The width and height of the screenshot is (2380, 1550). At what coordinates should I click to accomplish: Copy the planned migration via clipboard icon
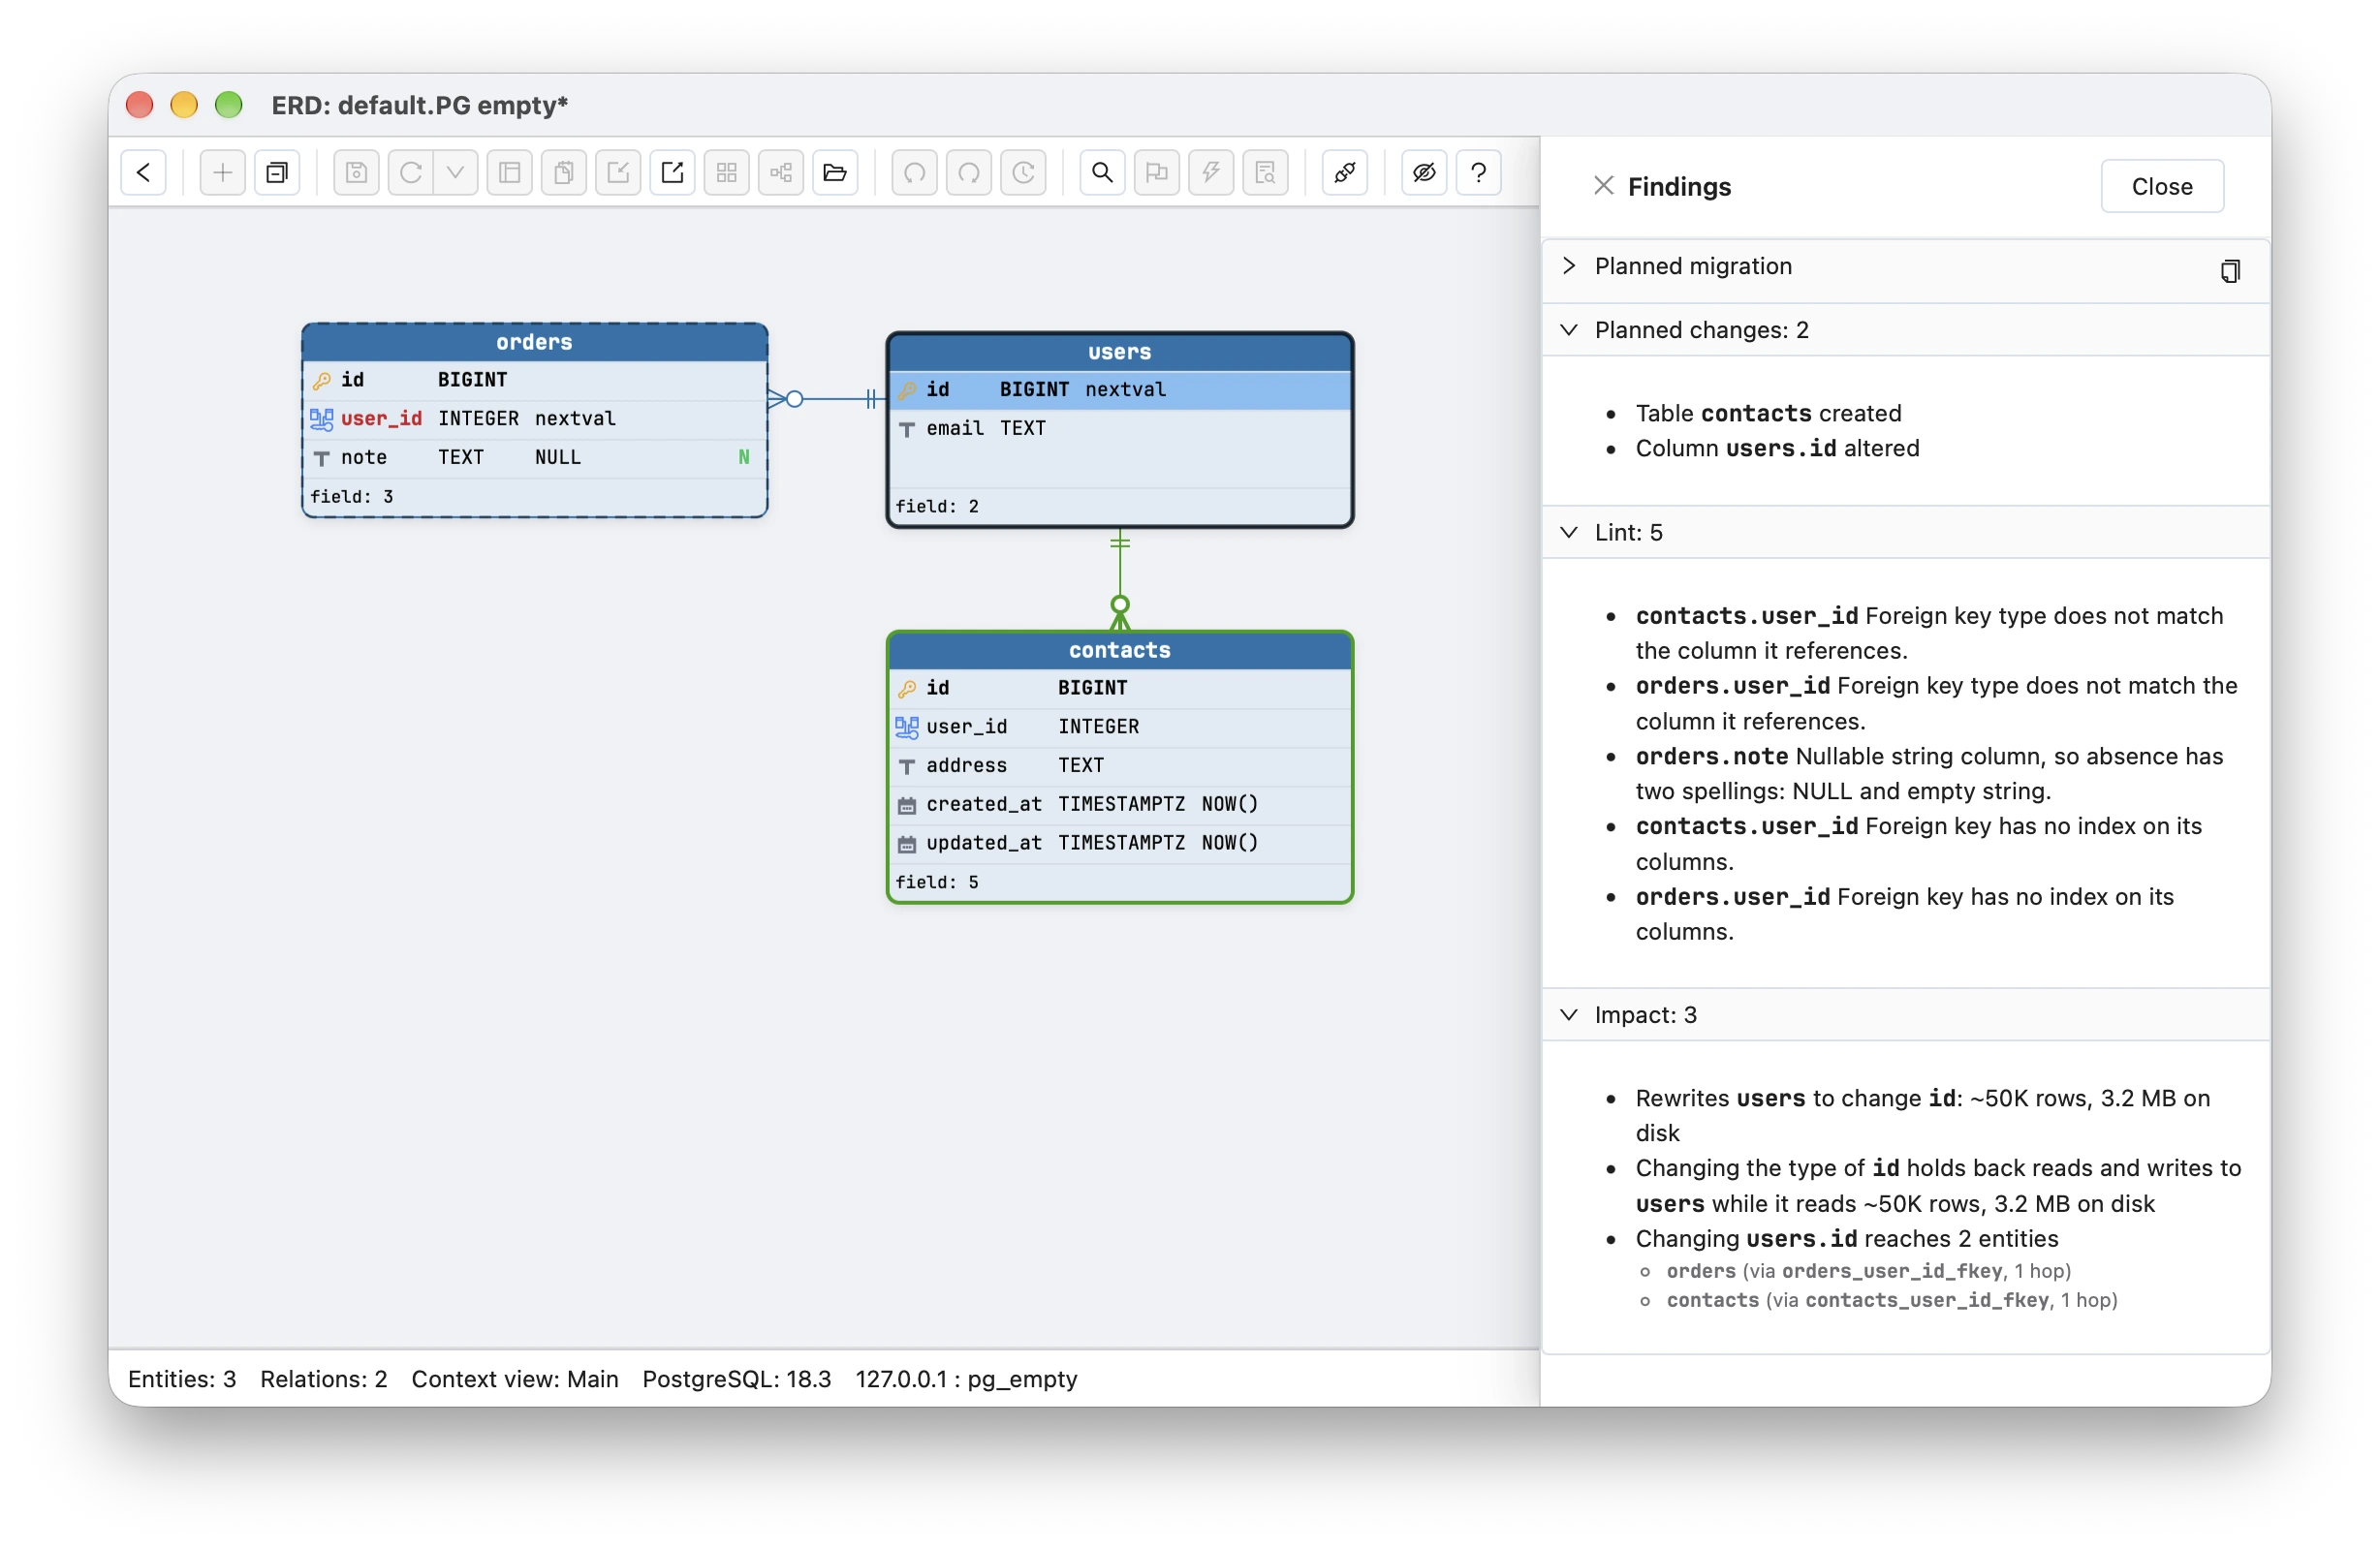2230,271
